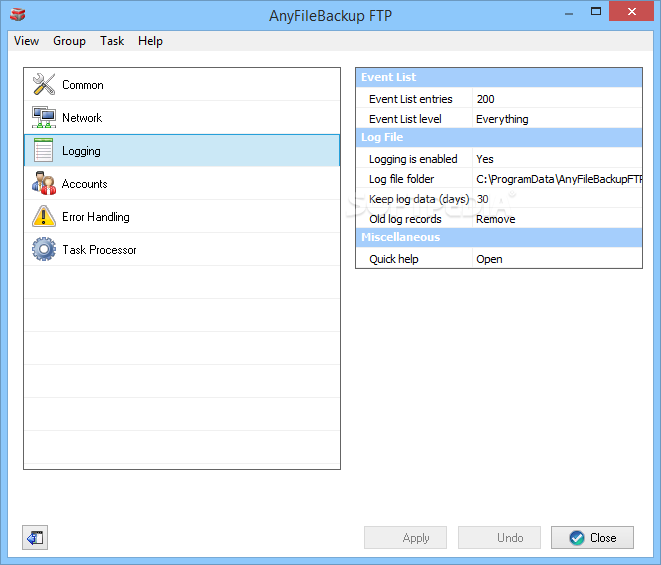Click the AnyFileBackup app icon in title bar
The height and width of the screenshot is (565, 661).
18,15
